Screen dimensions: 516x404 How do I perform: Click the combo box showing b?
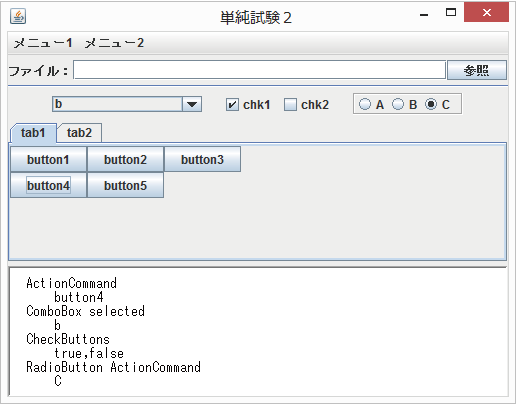(x=127, y=104)
